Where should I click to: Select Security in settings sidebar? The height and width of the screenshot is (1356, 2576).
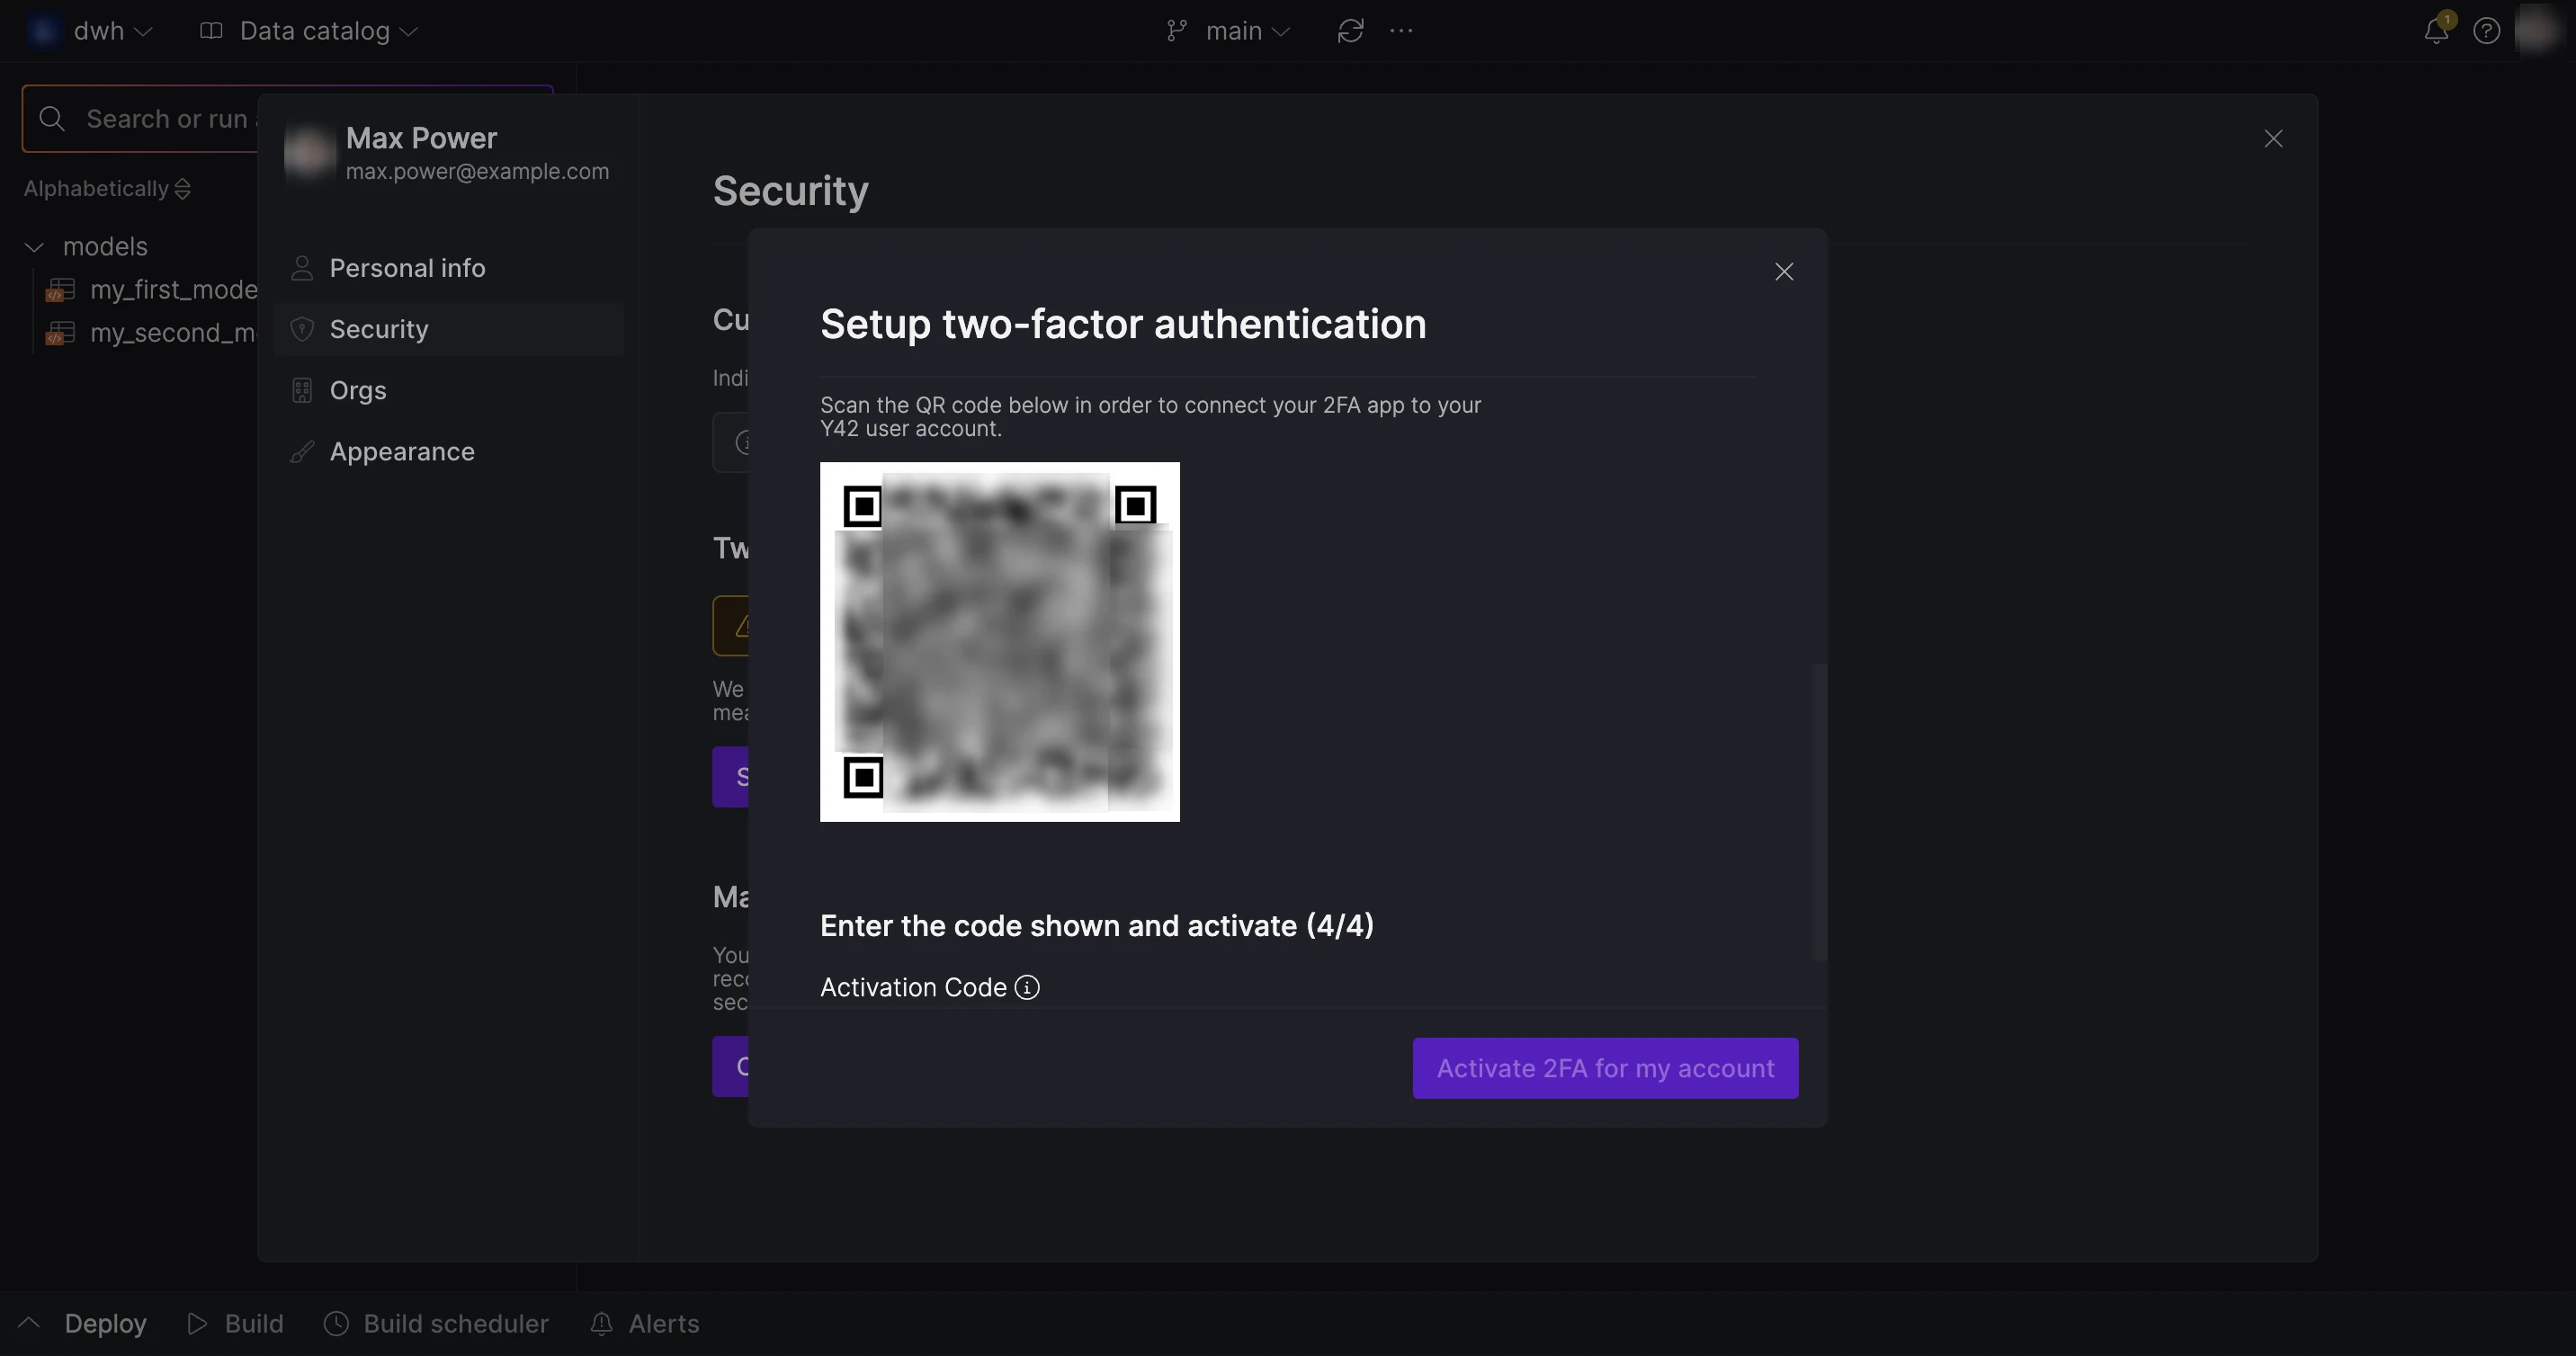point(448,329)
